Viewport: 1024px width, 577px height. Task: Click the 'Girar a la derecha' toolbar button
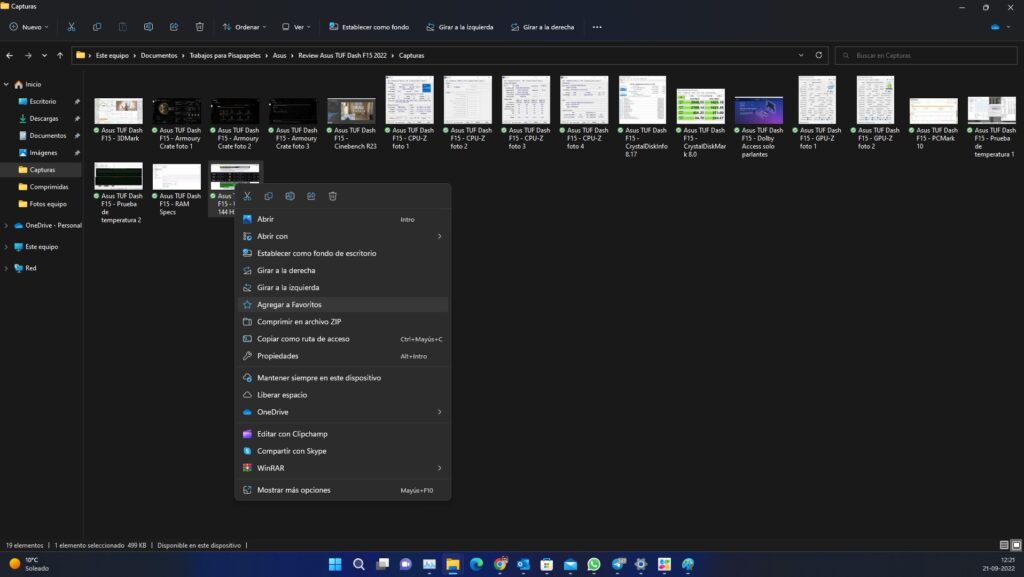click(541, 27)
